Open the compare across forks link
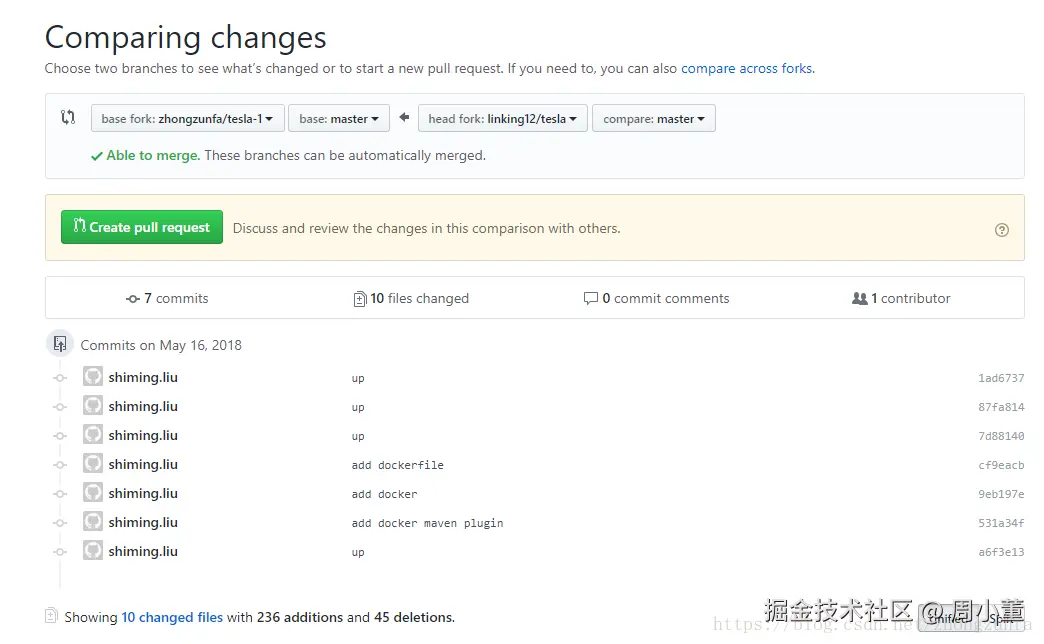Viewport: 1044px width, 644px height. coord(746,69)
